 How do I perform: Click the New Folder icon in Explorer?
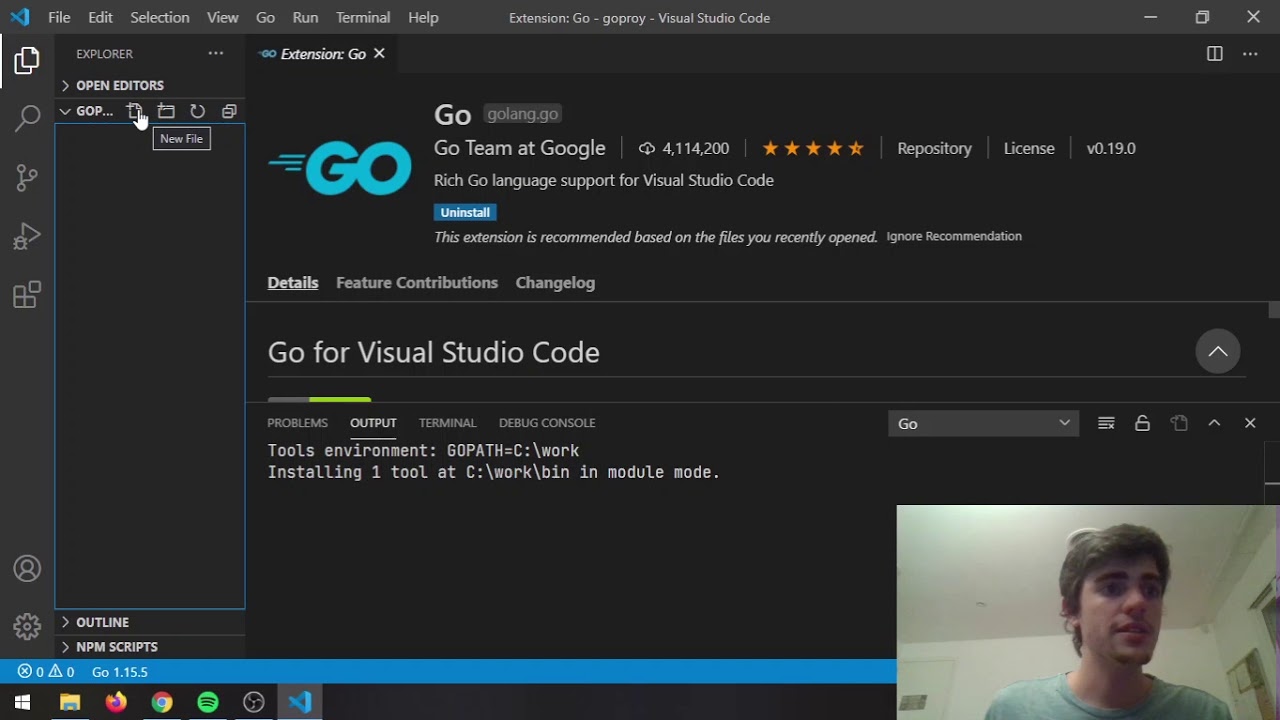[166, 111]
